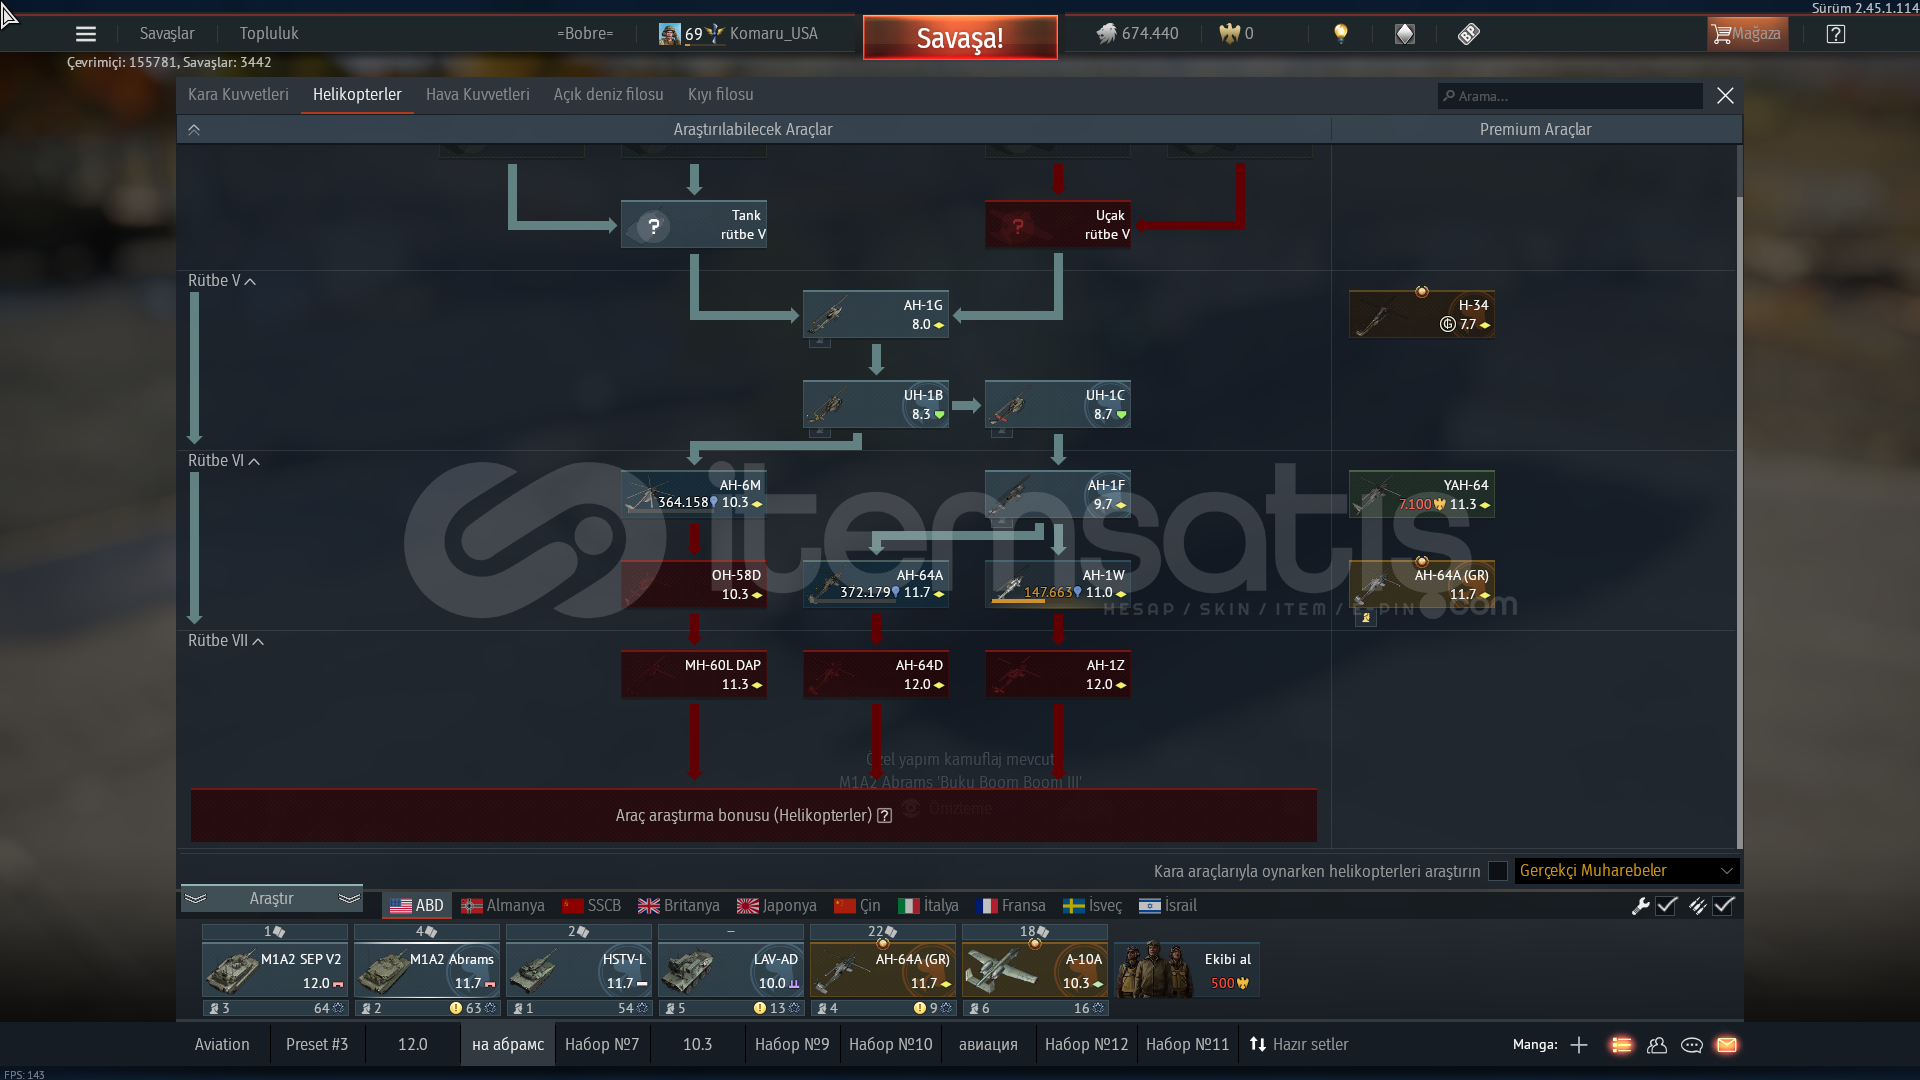The width and height of the screenshot is (1920, 1080).
Task: Switch to the Açık deniz filosu tab
Action: [609, 95]
